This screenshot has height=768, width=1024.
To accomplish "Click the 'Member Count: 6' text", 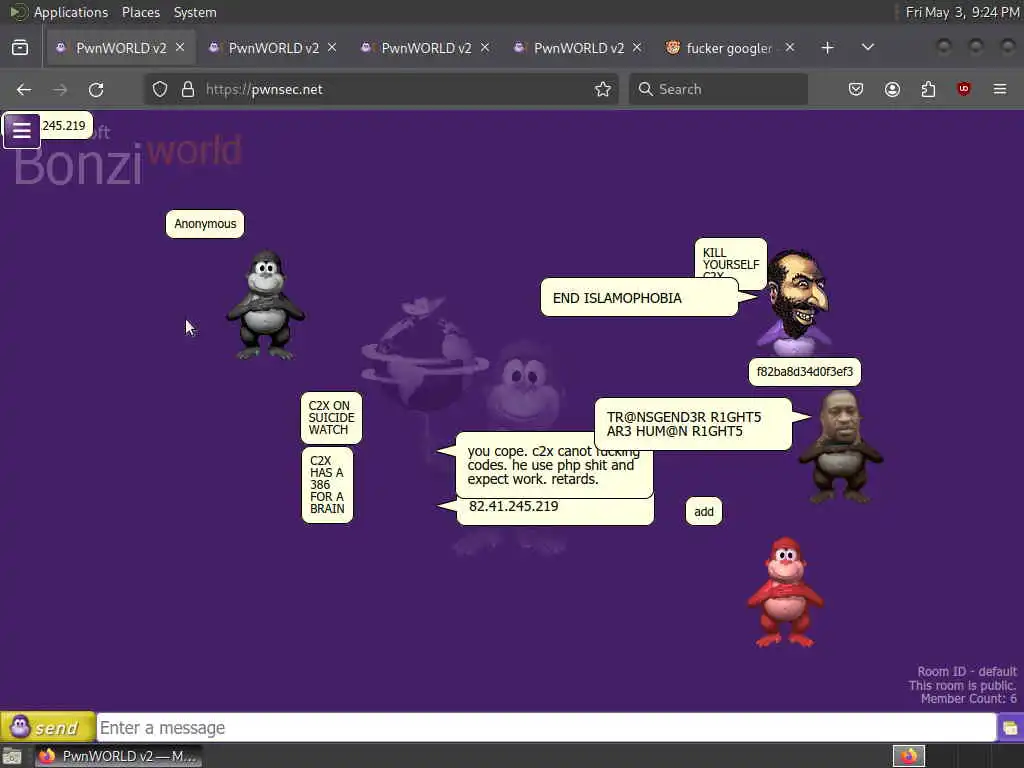I will coord(968,699).
